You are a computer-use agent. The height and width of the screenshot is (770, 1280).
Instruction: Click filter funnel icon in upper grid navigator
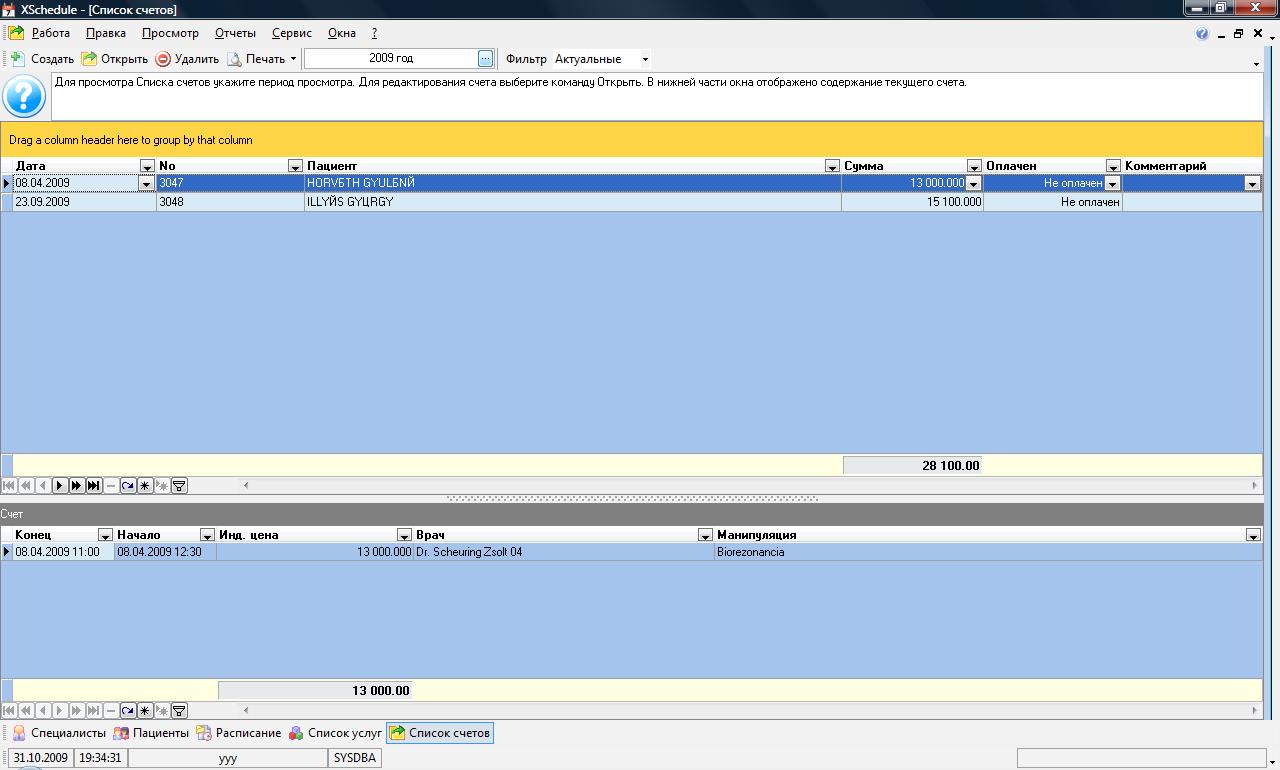(x=179, y=486)
